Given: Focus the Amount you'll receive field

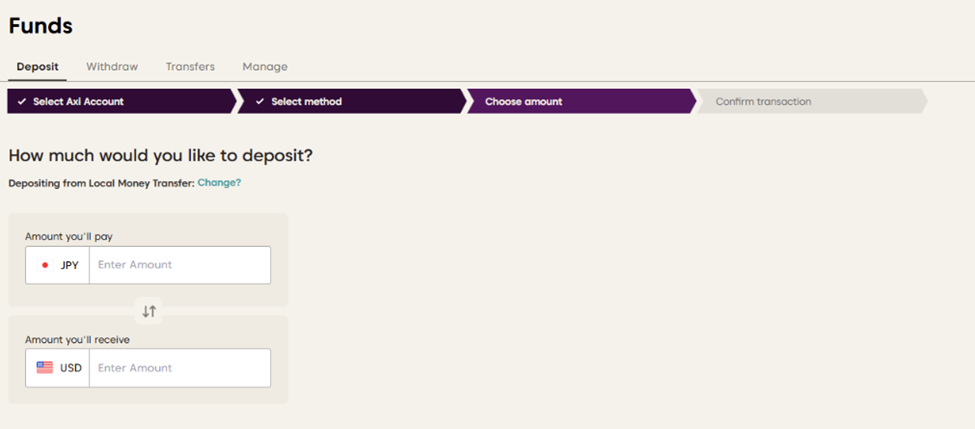Looking at the screenshot, I should [x=180, y=368].
